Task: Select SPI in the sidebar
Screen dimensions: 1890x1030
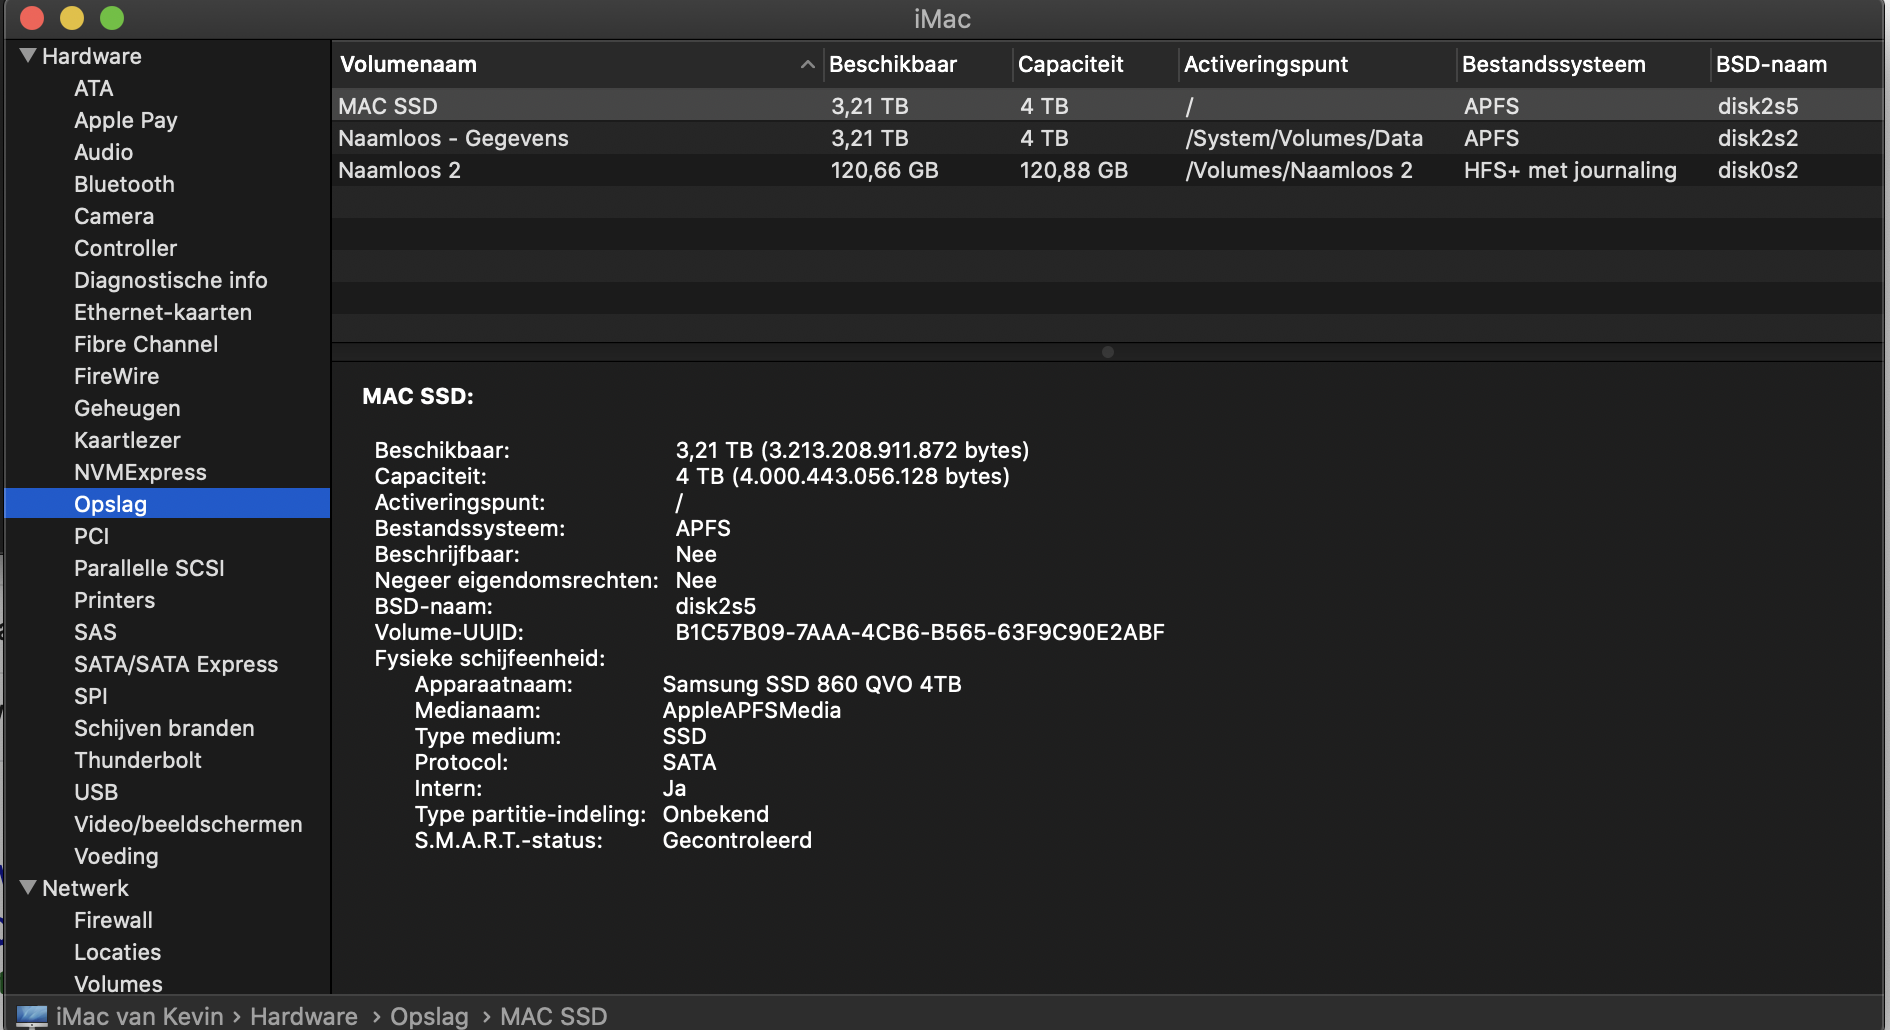Action: coord(90,696)
